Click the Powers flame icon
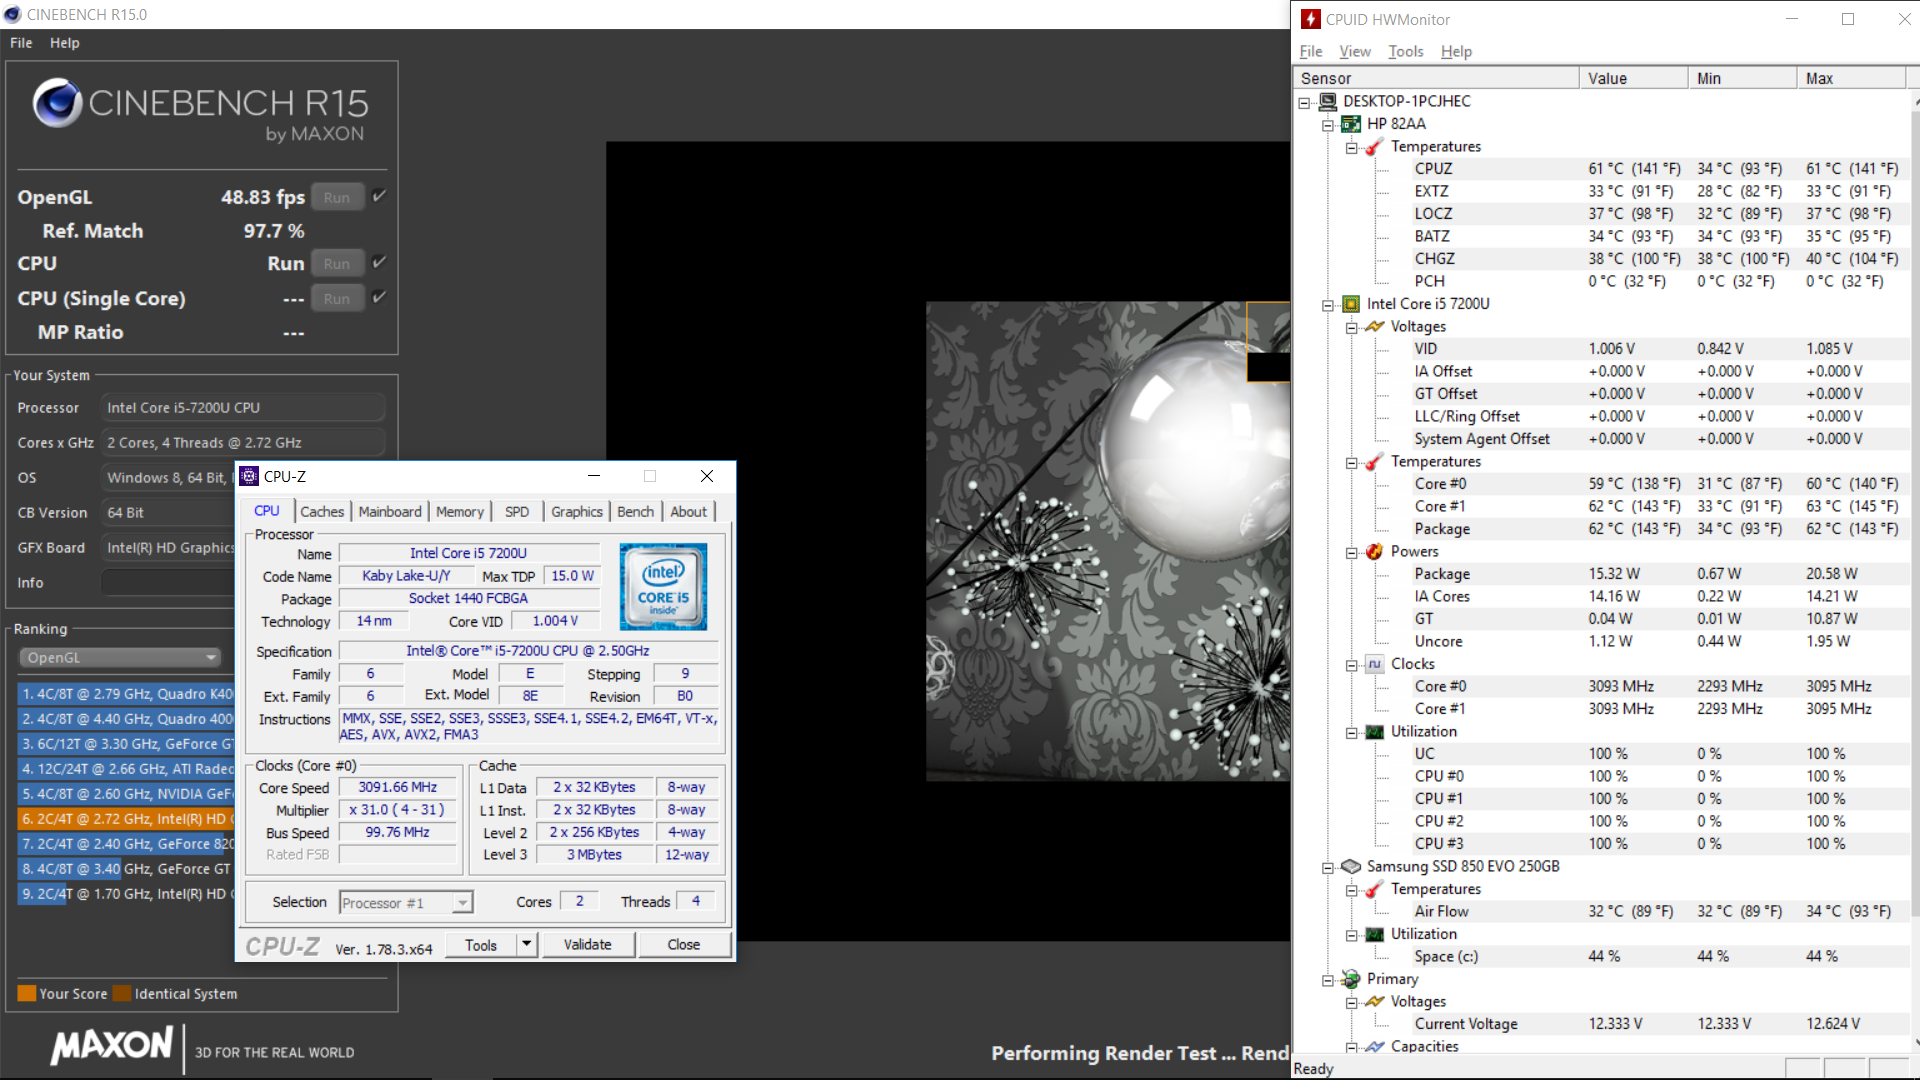Screen dimensions: 1920x1080 pos(1375,552)
